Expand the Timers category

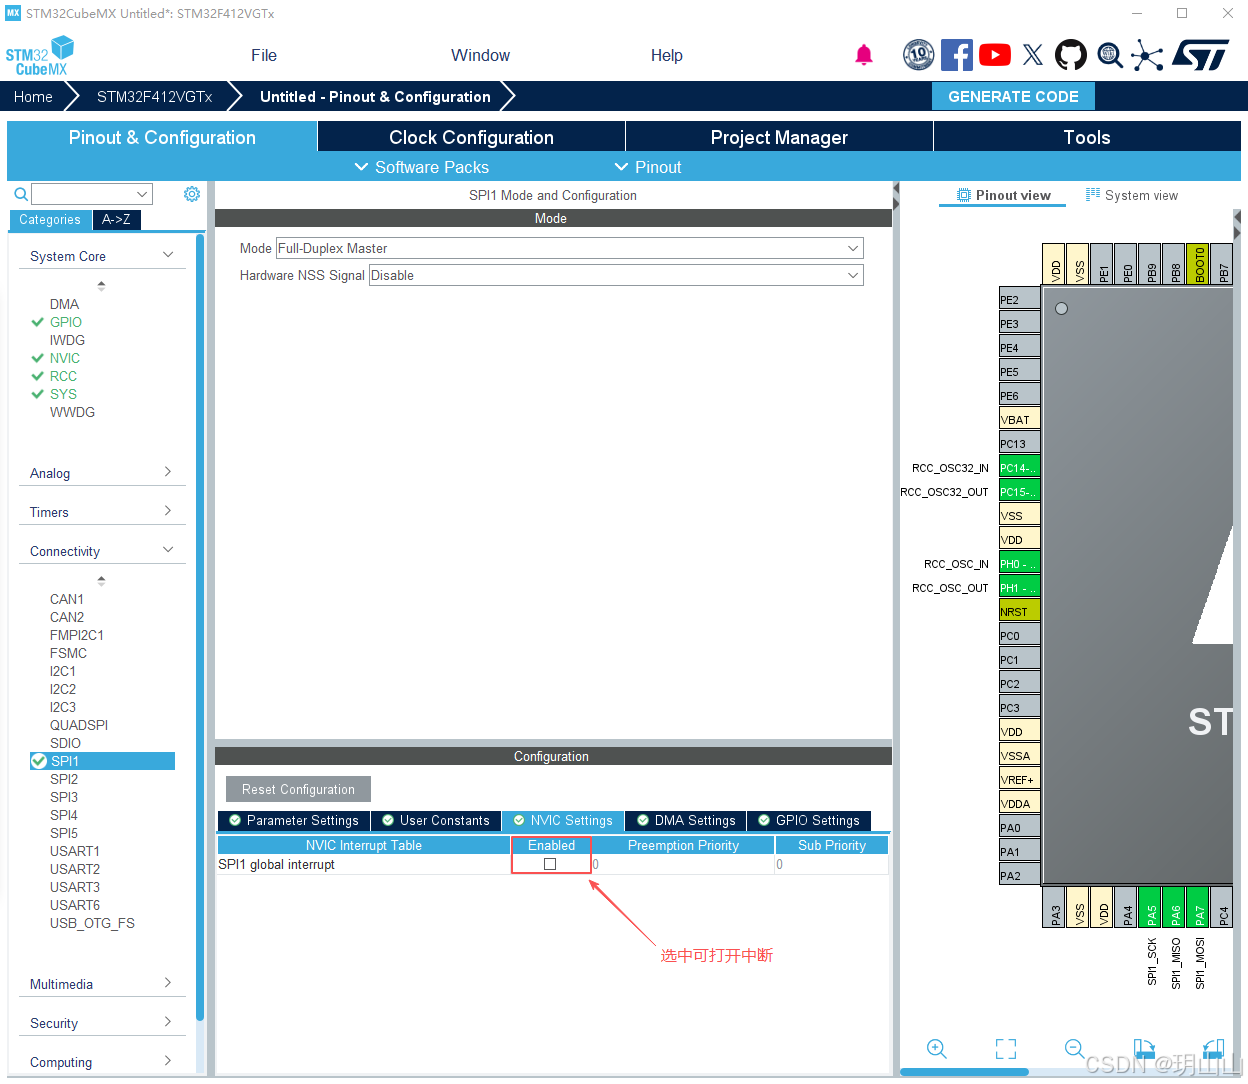(x=168, y=511)
